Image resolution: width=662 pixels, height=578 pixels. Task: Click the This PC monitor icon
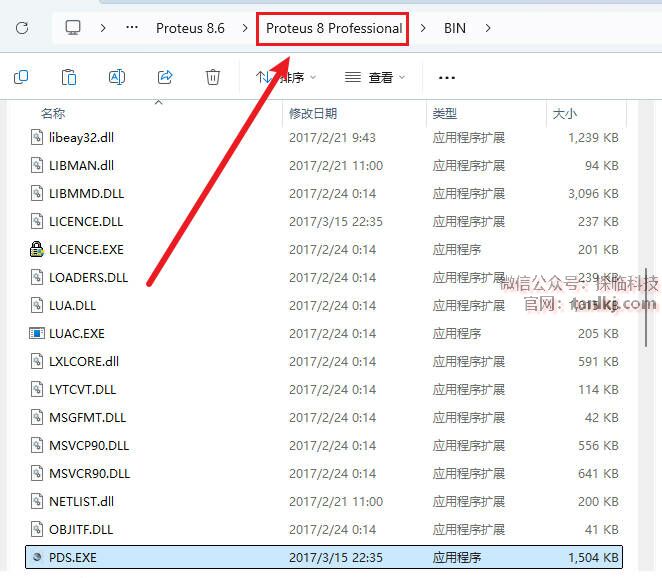coord(73,28)
